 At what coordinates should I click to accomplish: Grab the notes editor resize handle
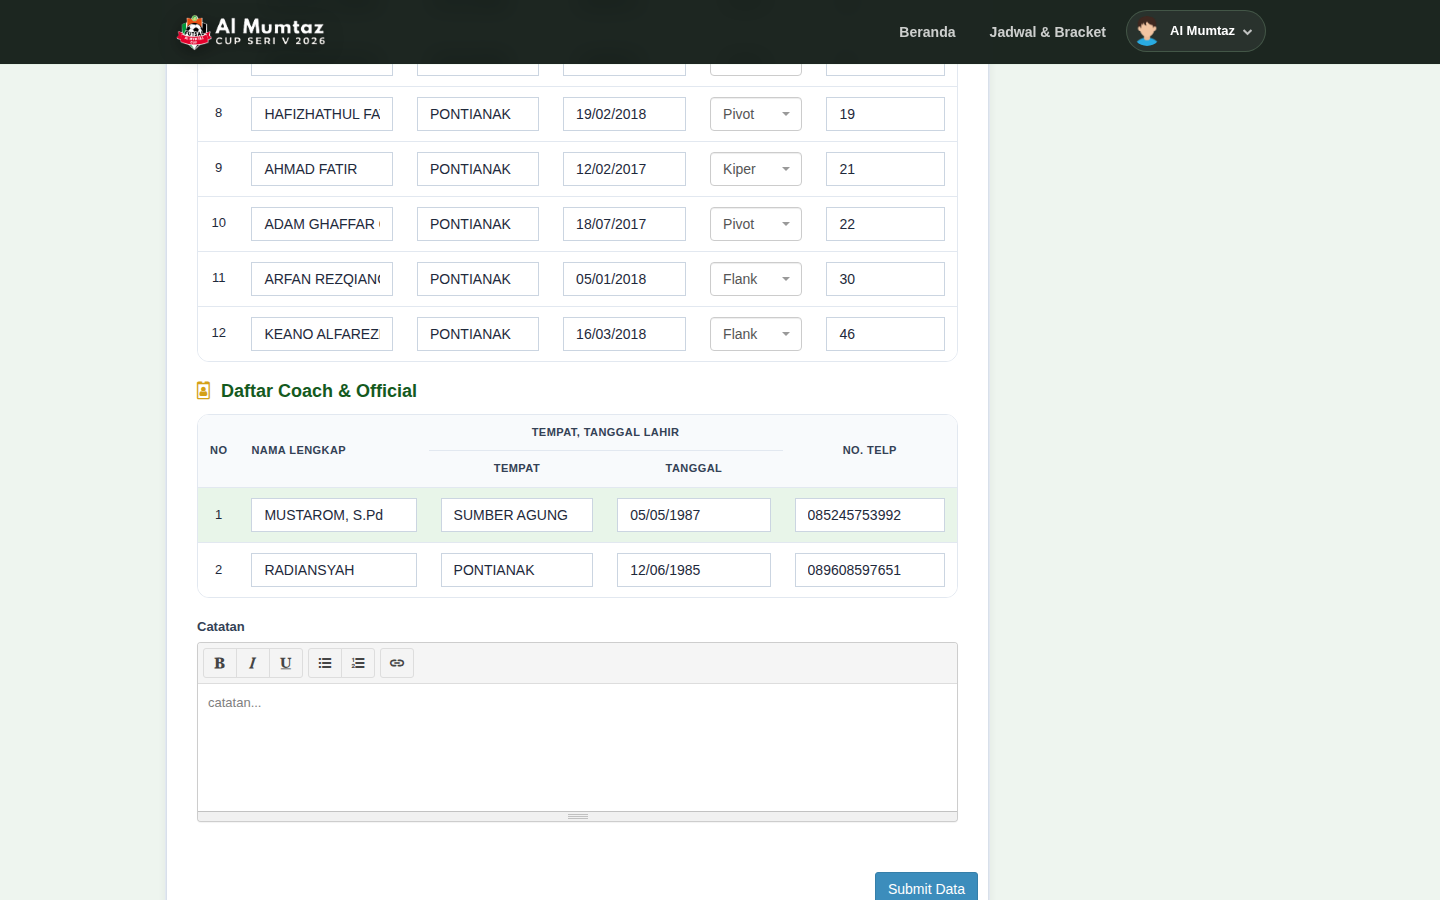point(577,816)
